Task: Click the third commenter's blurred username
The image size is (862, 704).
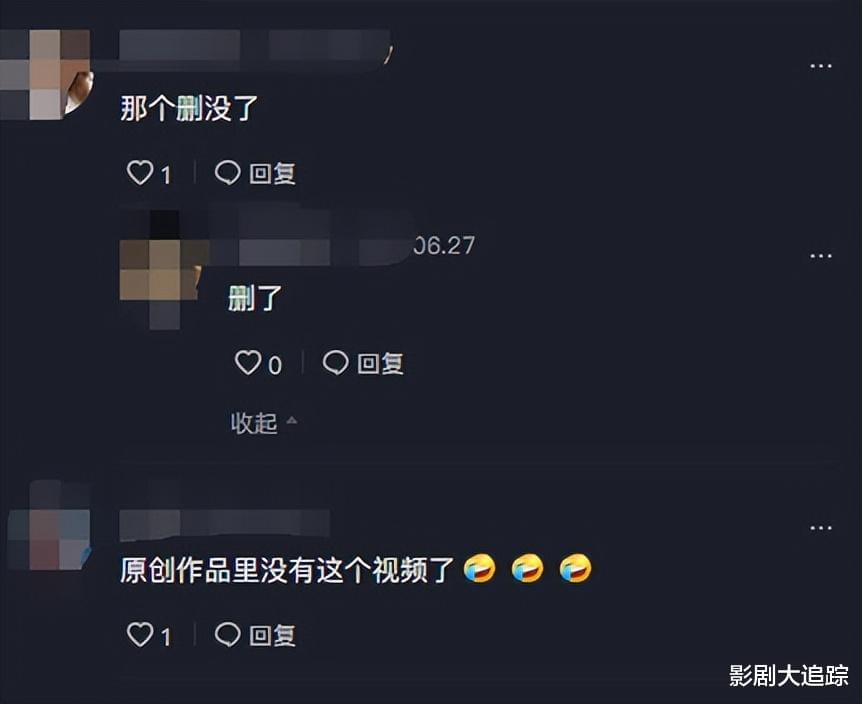Action: click(x=224, y=523)
